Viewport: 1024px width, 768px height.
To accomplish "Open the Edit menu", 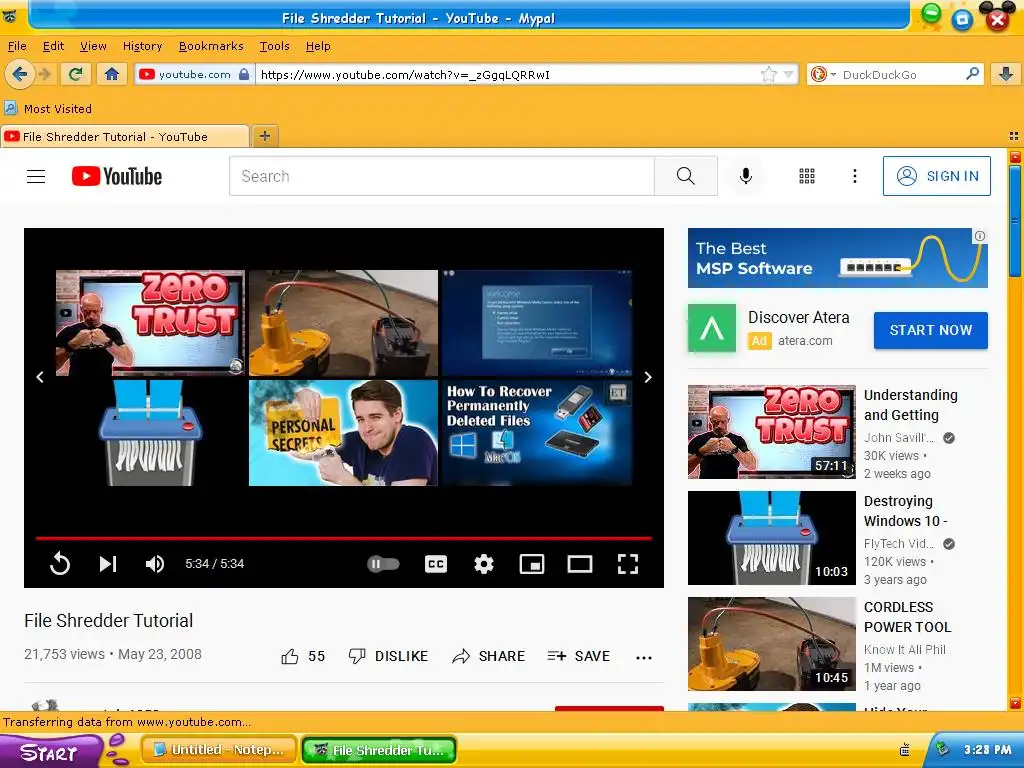I will (53, 46).
